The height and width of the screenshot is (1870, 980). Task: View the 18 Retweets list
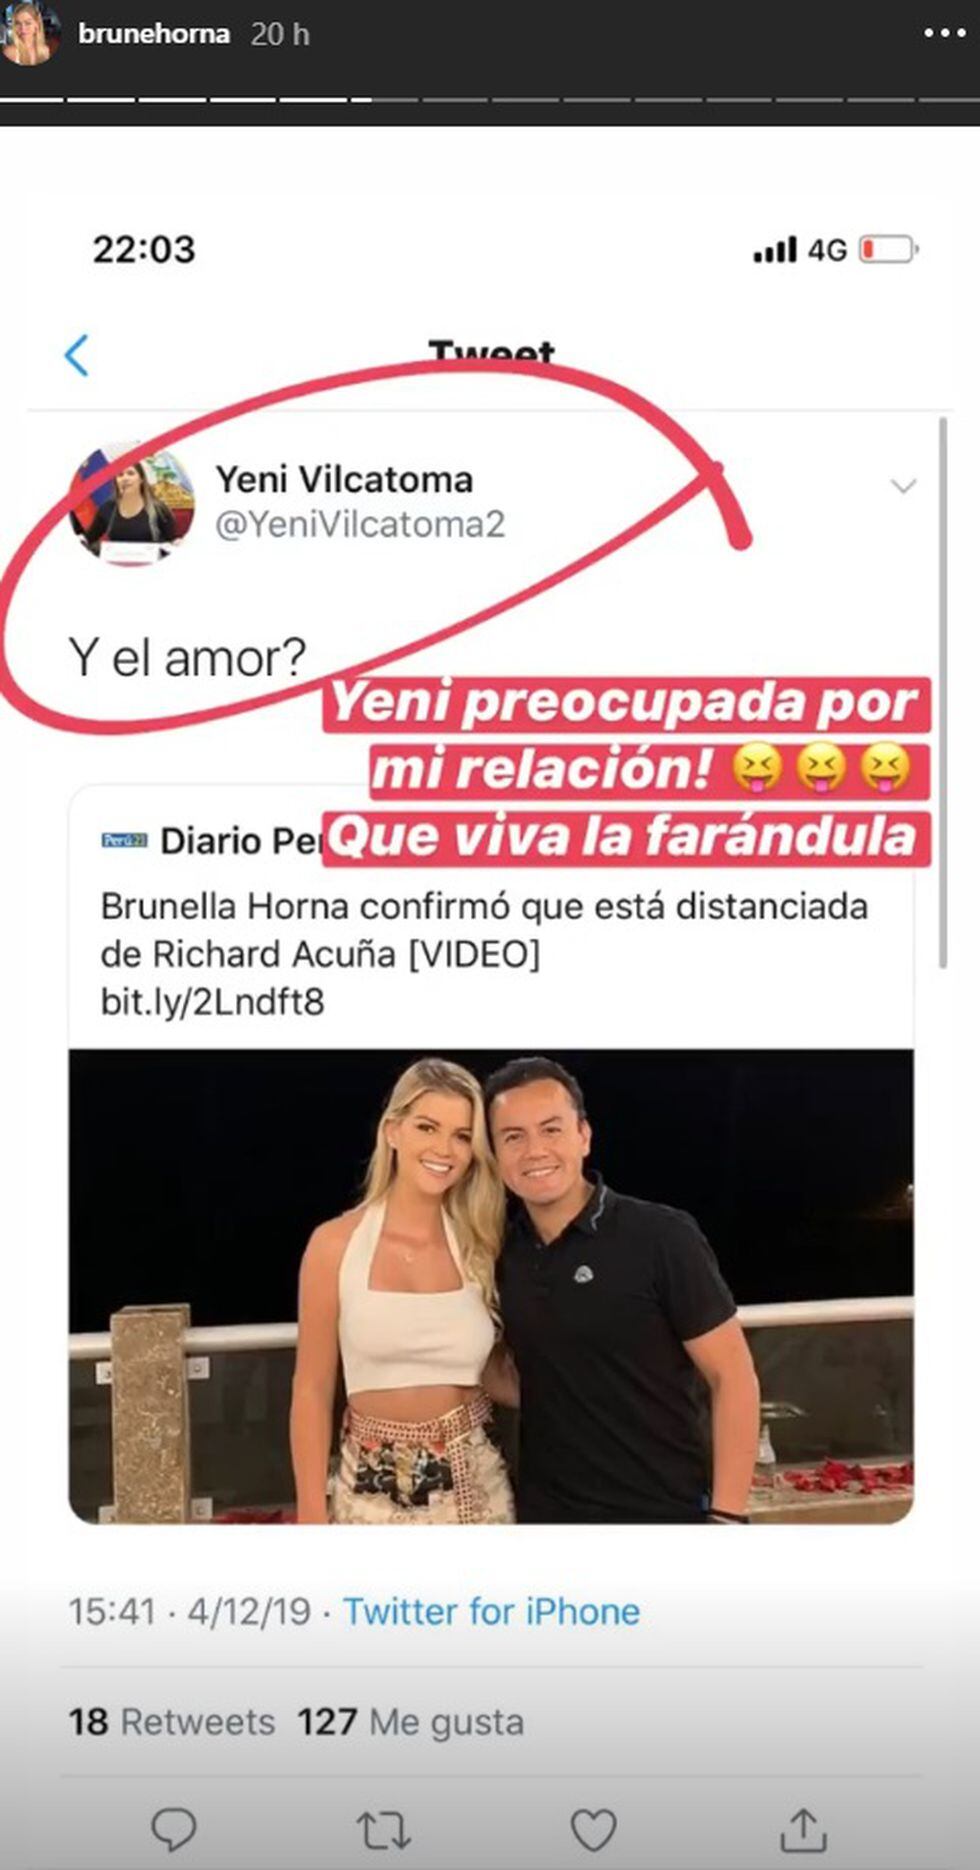pyautogui.click(x=171, y=1722)
